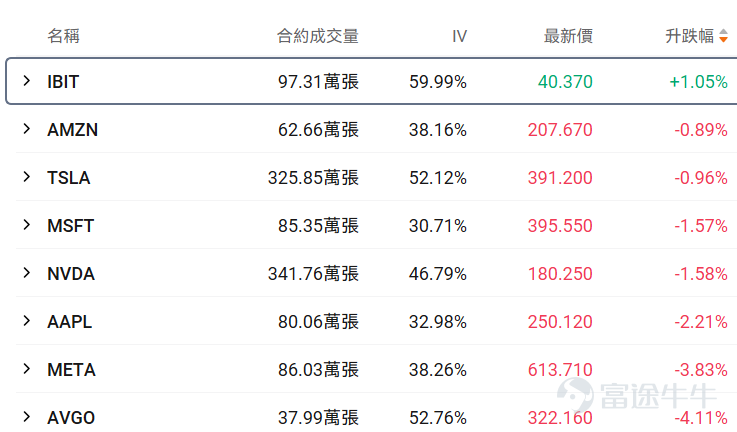The width and height of the screenshot is (737, 432).
Task: Expand the MSFT row chevron
Action: (27, 225)
